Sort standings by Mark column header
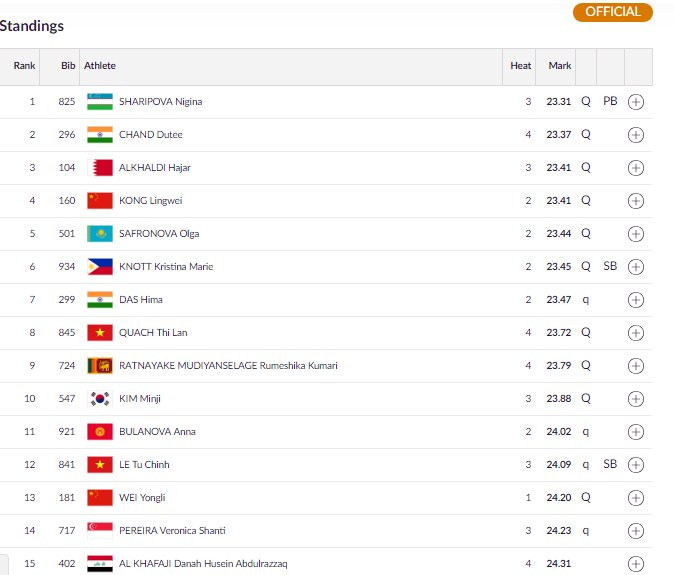Viewport: 674px width, 575px height. coord(560,66)
